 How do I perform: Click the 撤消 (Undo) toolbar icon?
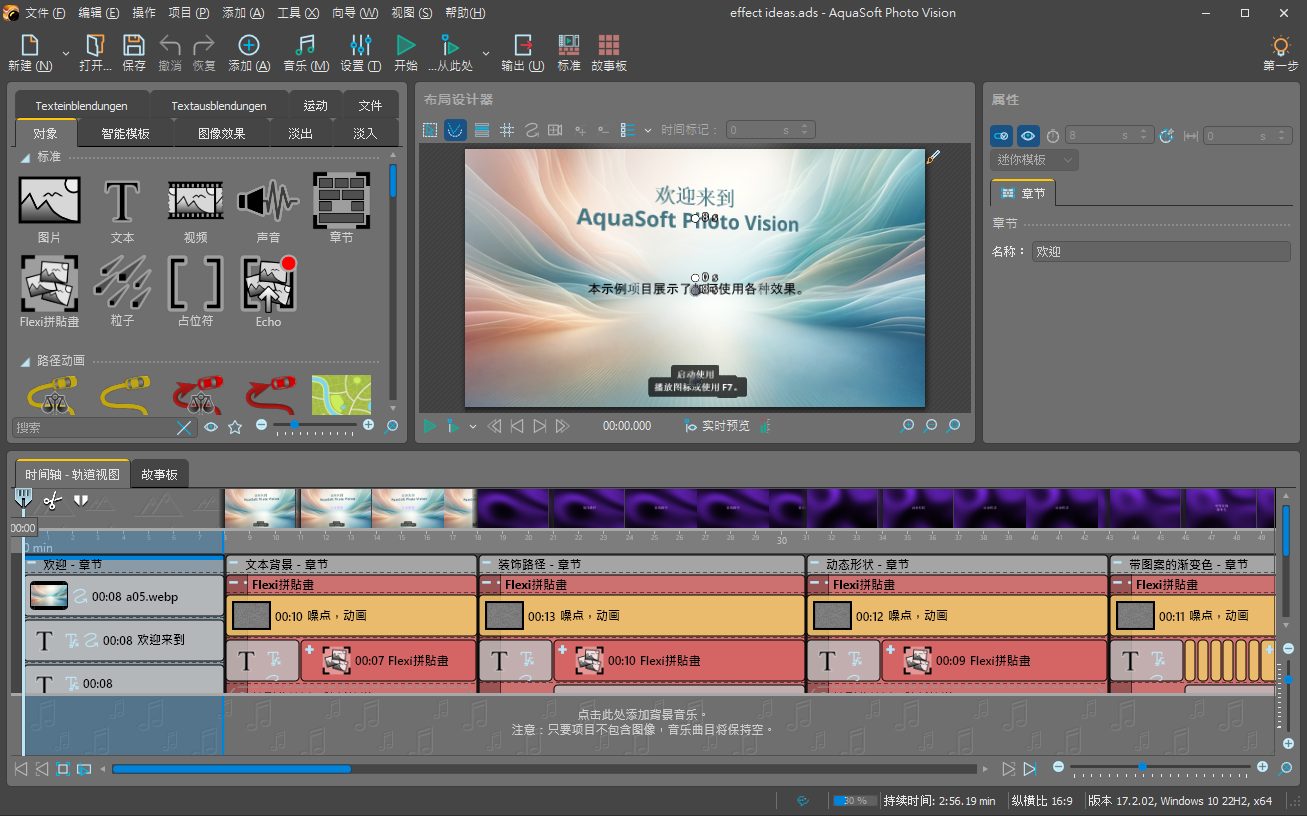(x=170, y=45)
